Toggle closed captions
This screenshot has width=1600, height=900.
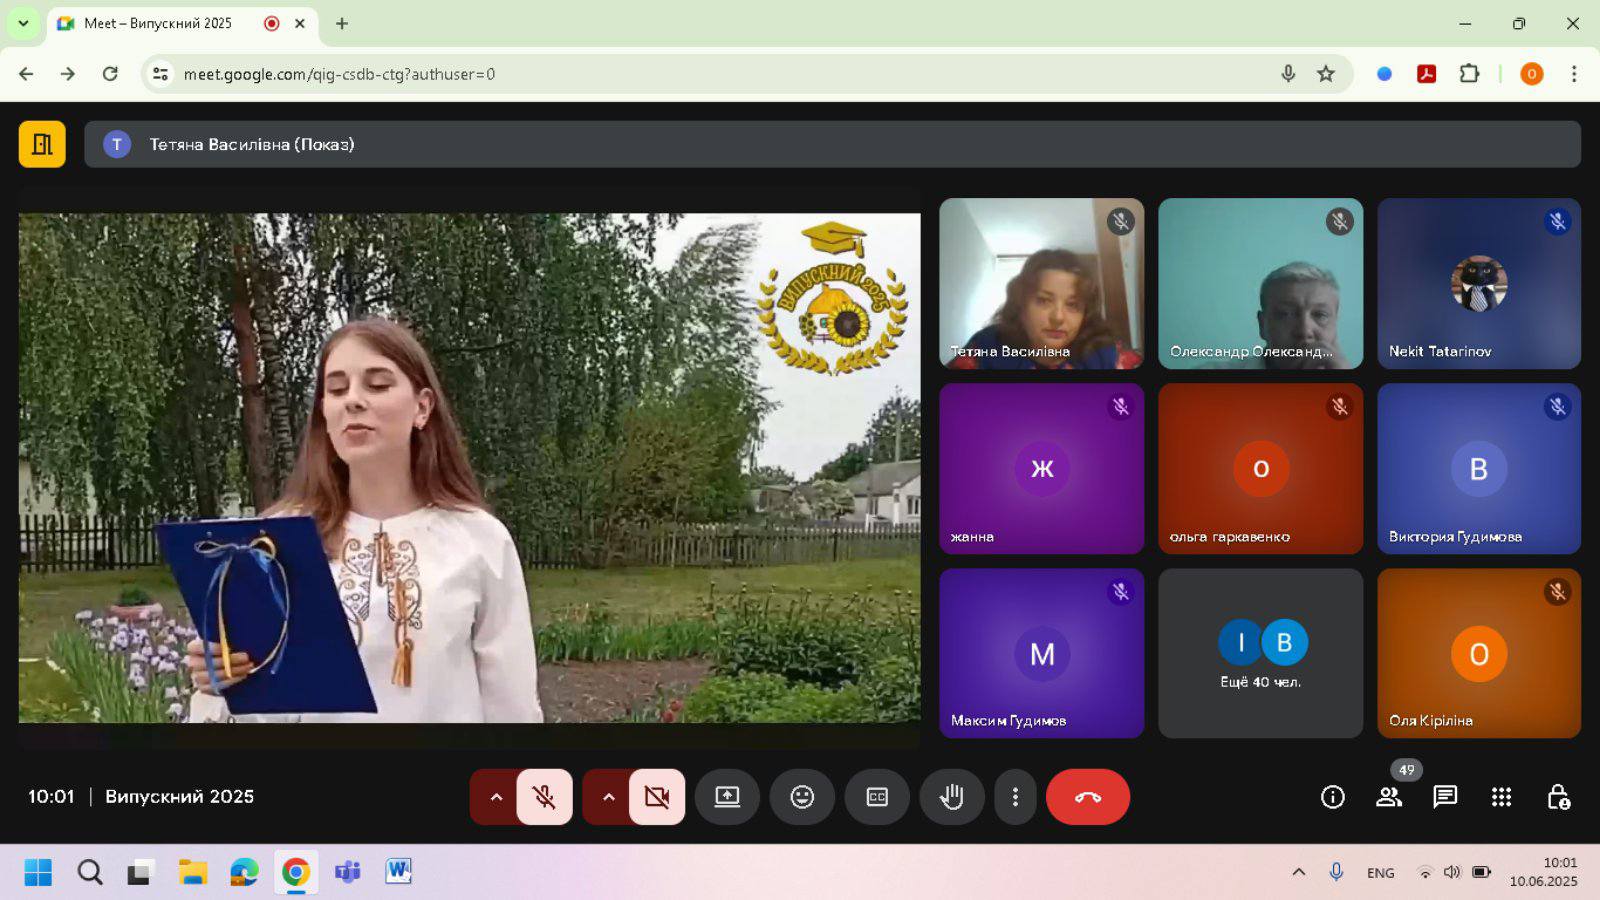[877, 797]
